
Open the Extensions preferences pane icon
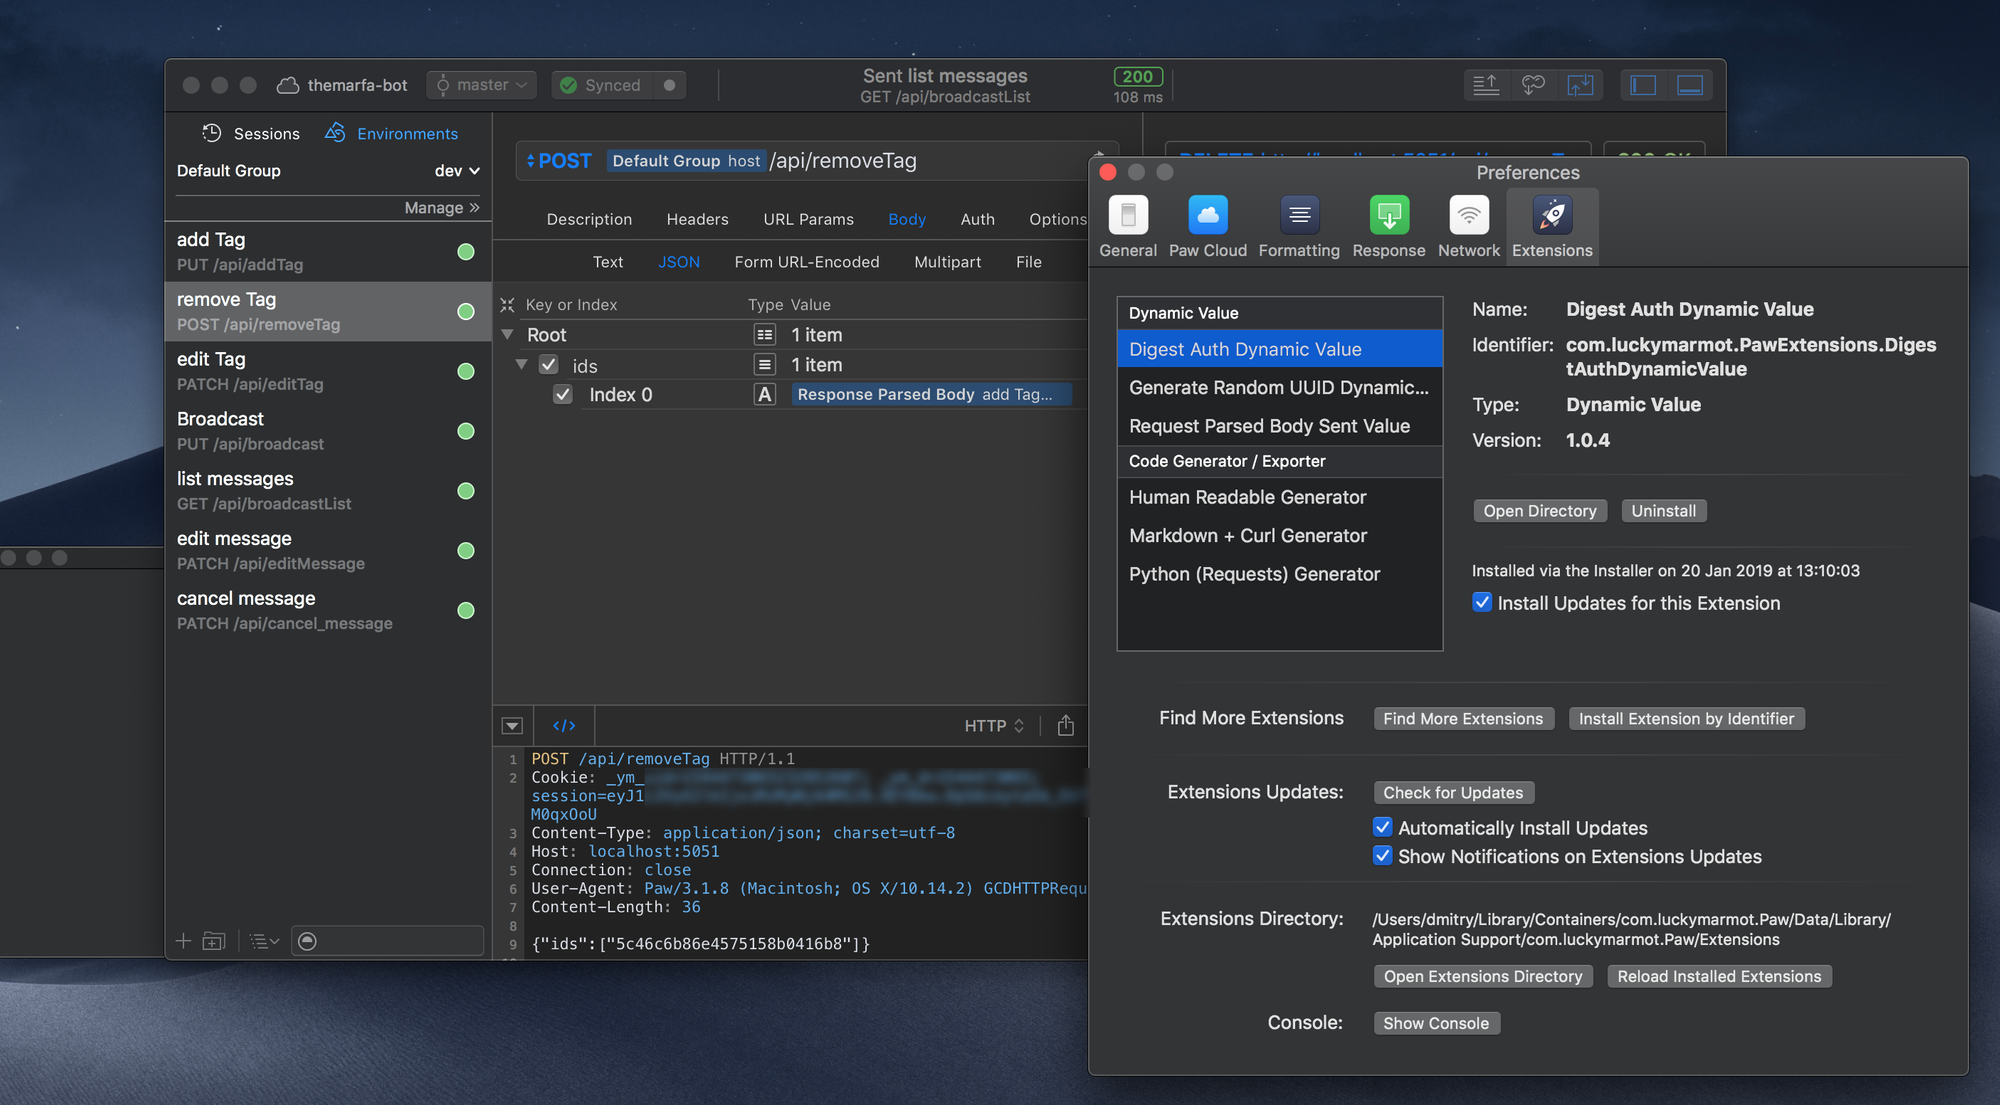[x=1552, y=216]
